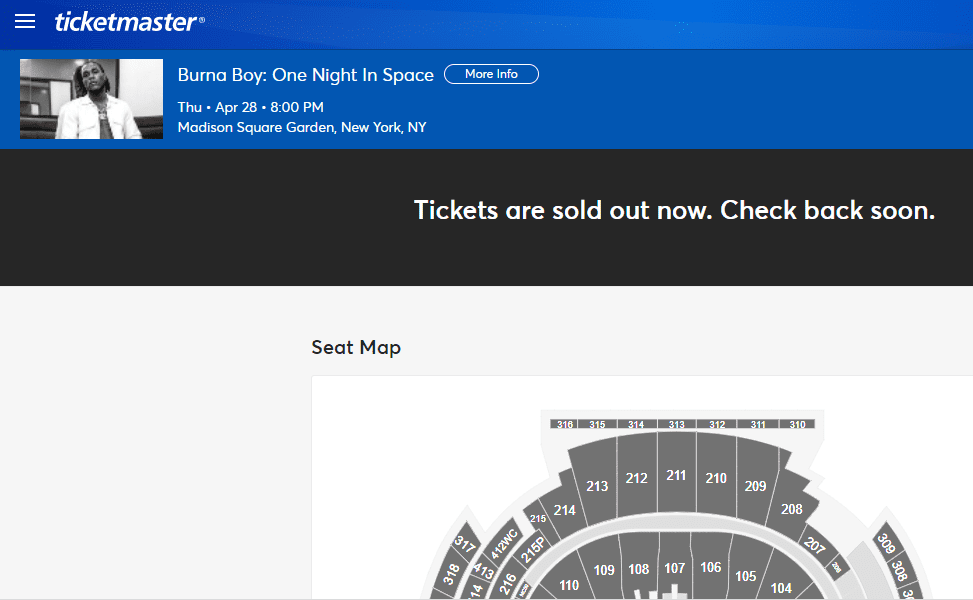This screenshot has height=600, width=973.
Task: Select section 210 on the seat map
Action: tap(716, 478)
